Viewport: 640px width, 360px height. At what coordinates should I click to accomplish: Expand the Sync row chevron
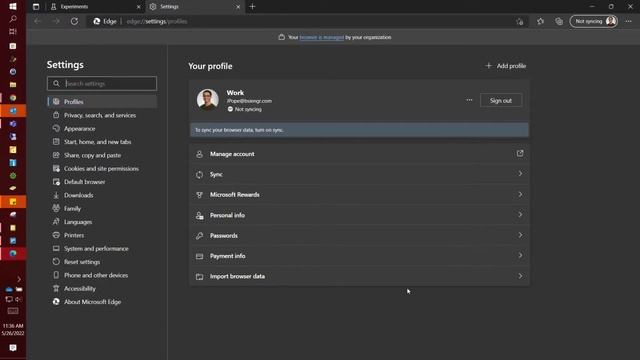520,174
